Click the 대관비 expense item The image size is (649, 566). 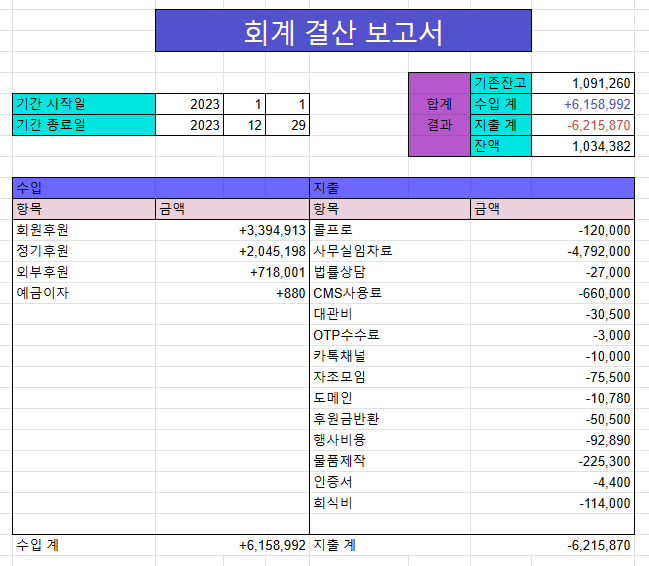390,314
